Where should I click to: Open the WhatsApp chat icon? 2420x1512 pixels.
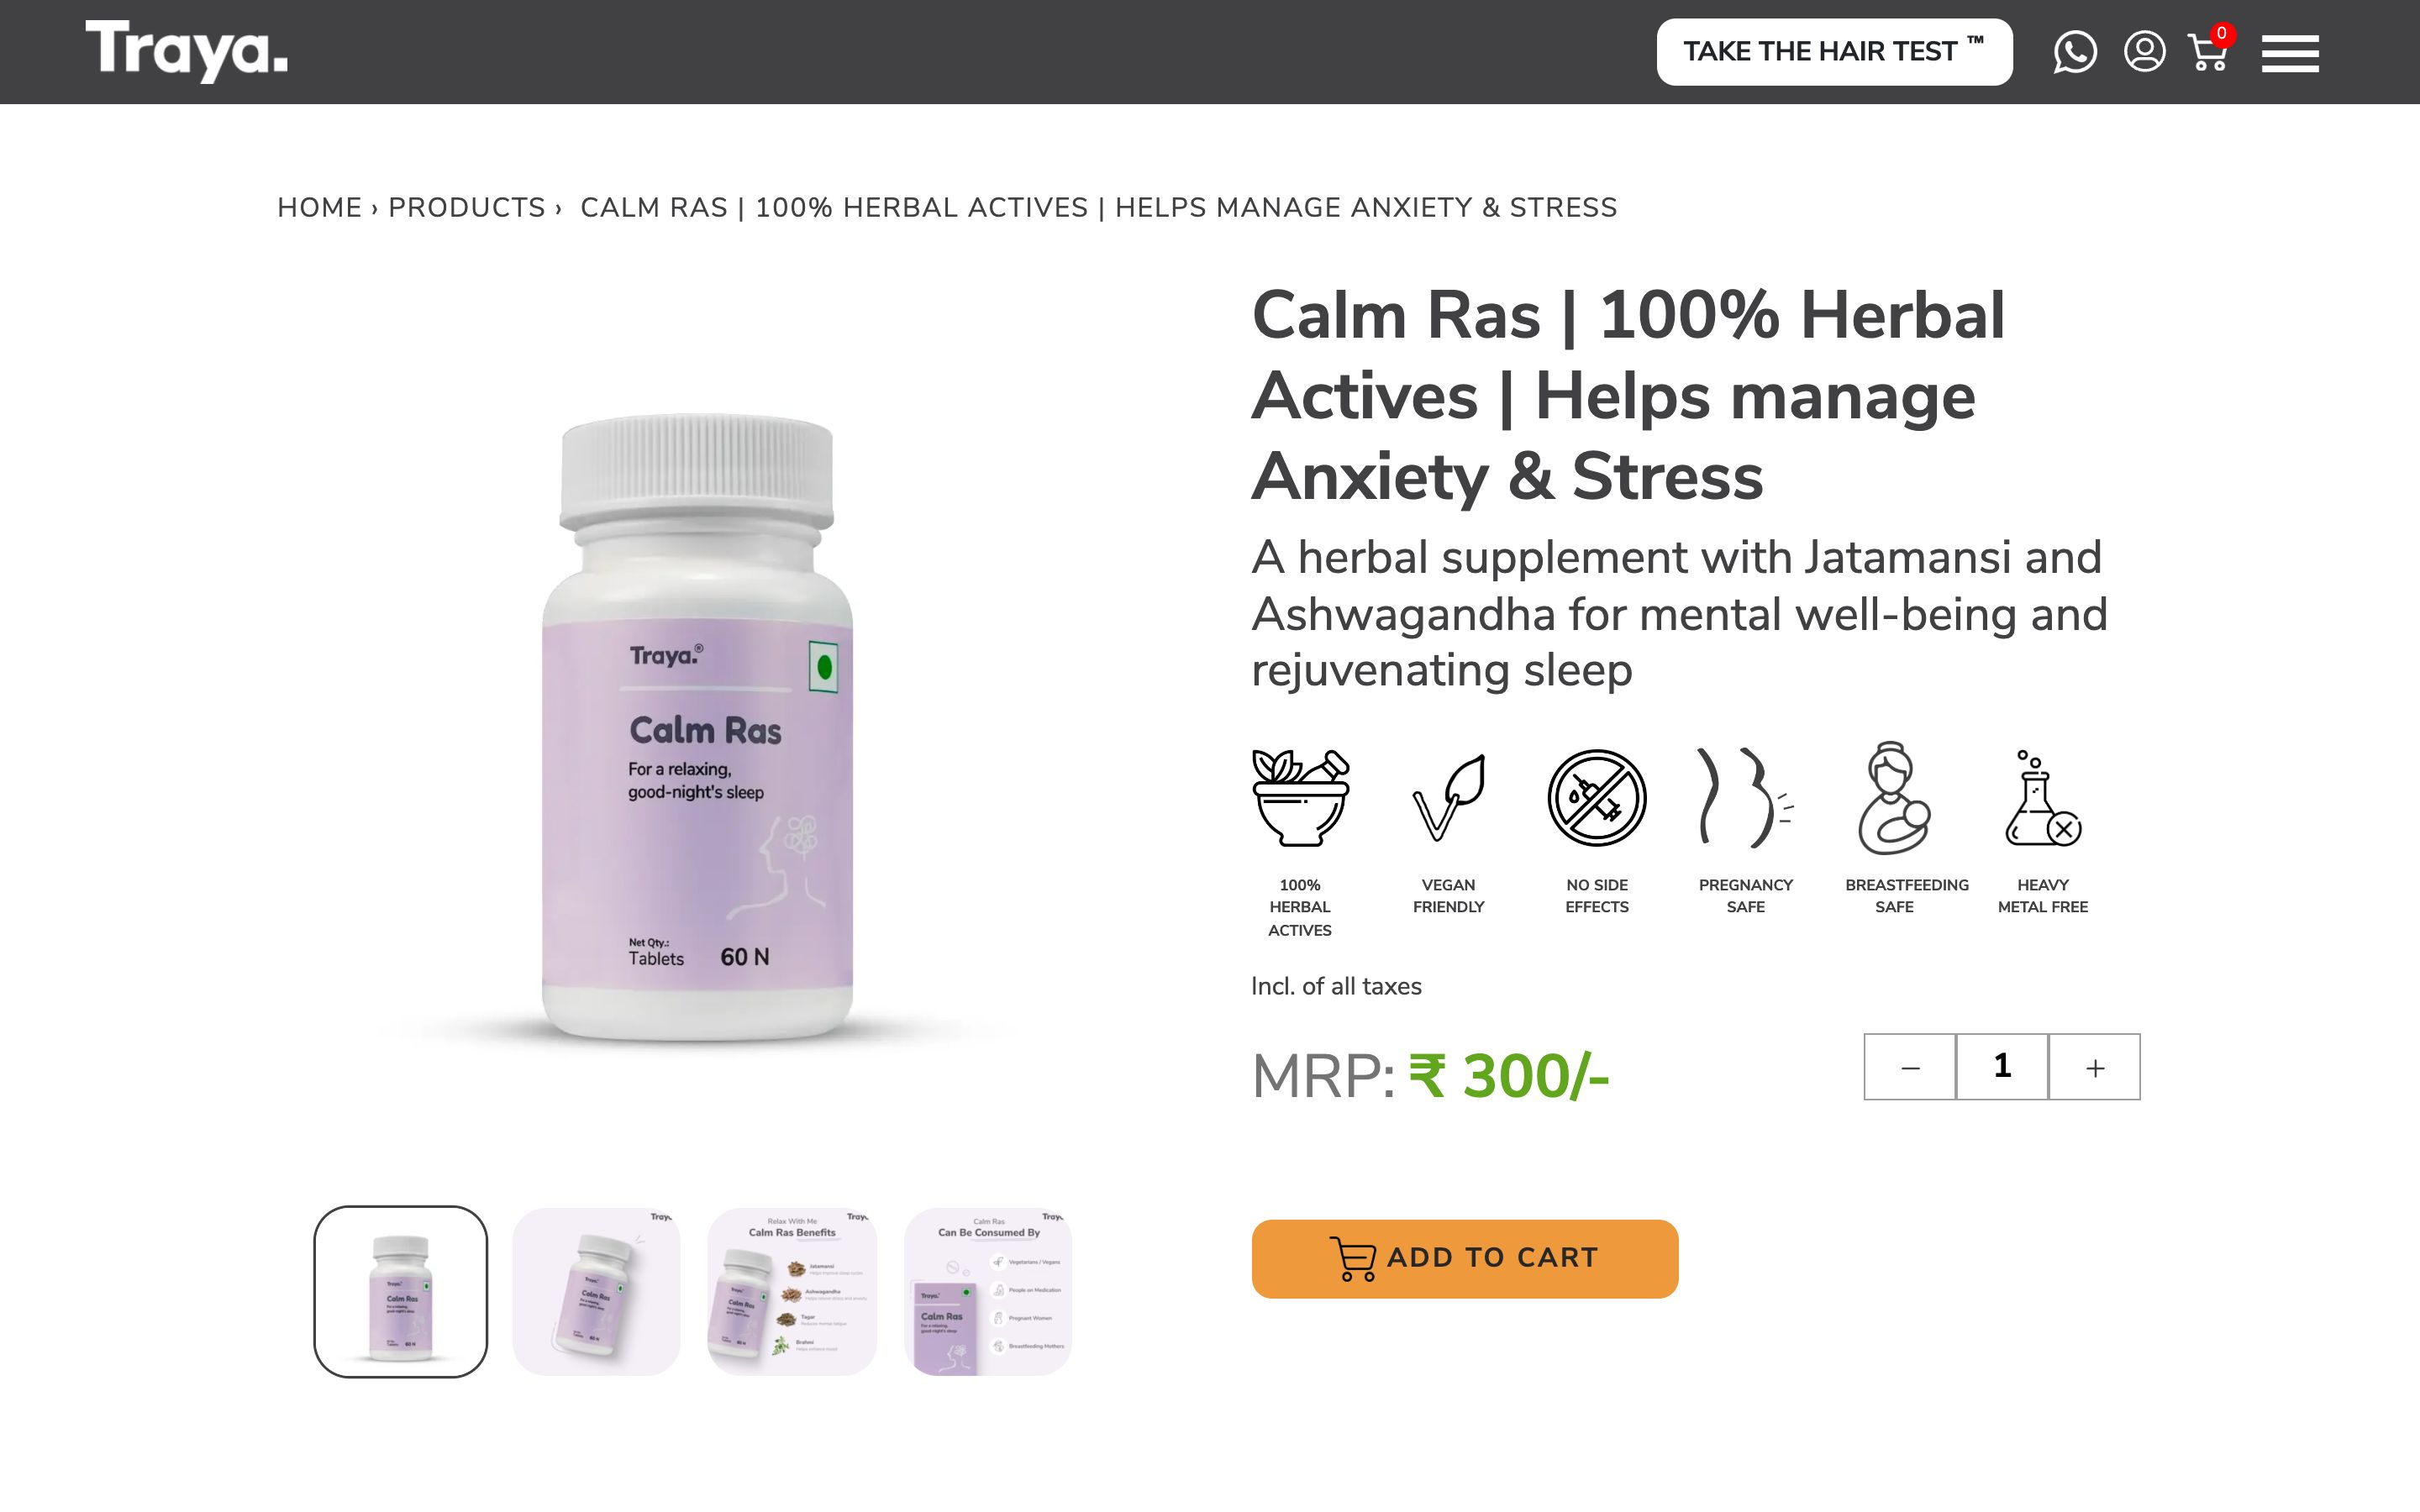2074,52
